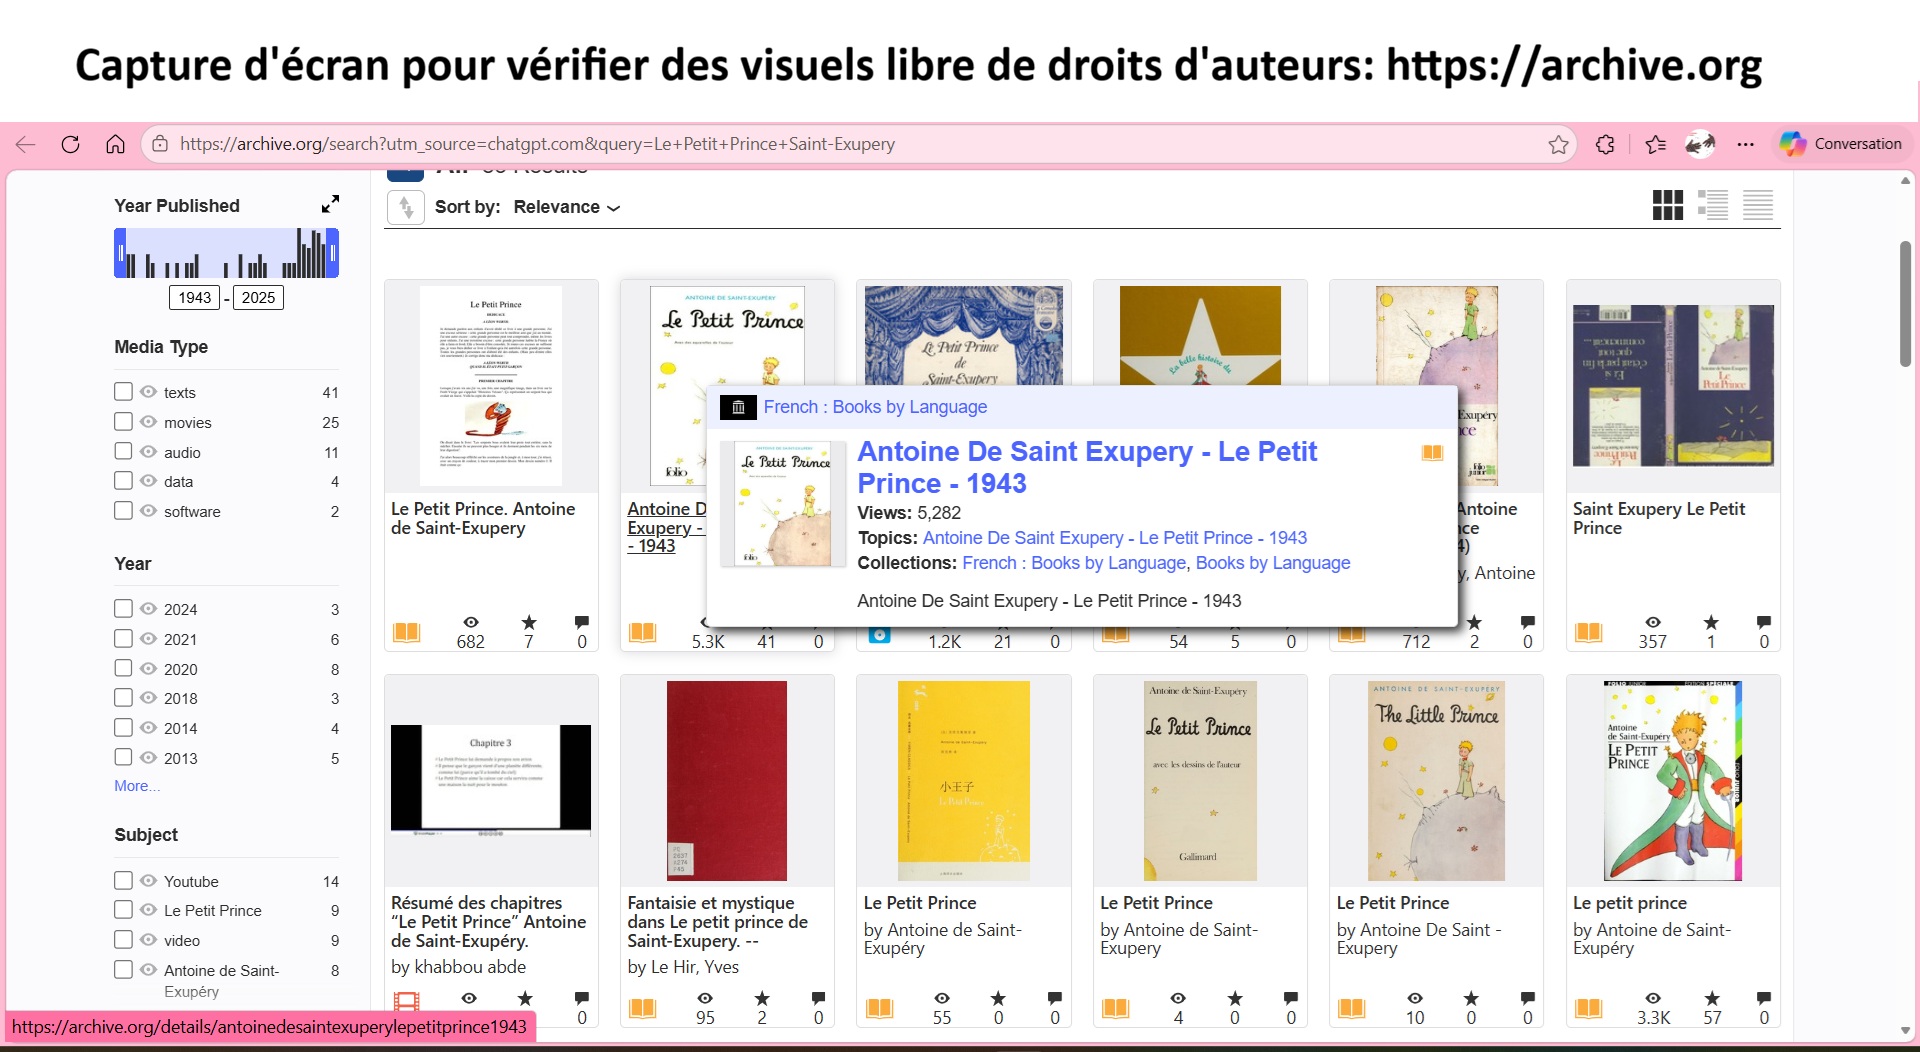Edit the 1943 start year field
Screen dimensions: 1920x1052
pyautogui.click(x=195, y=297)
